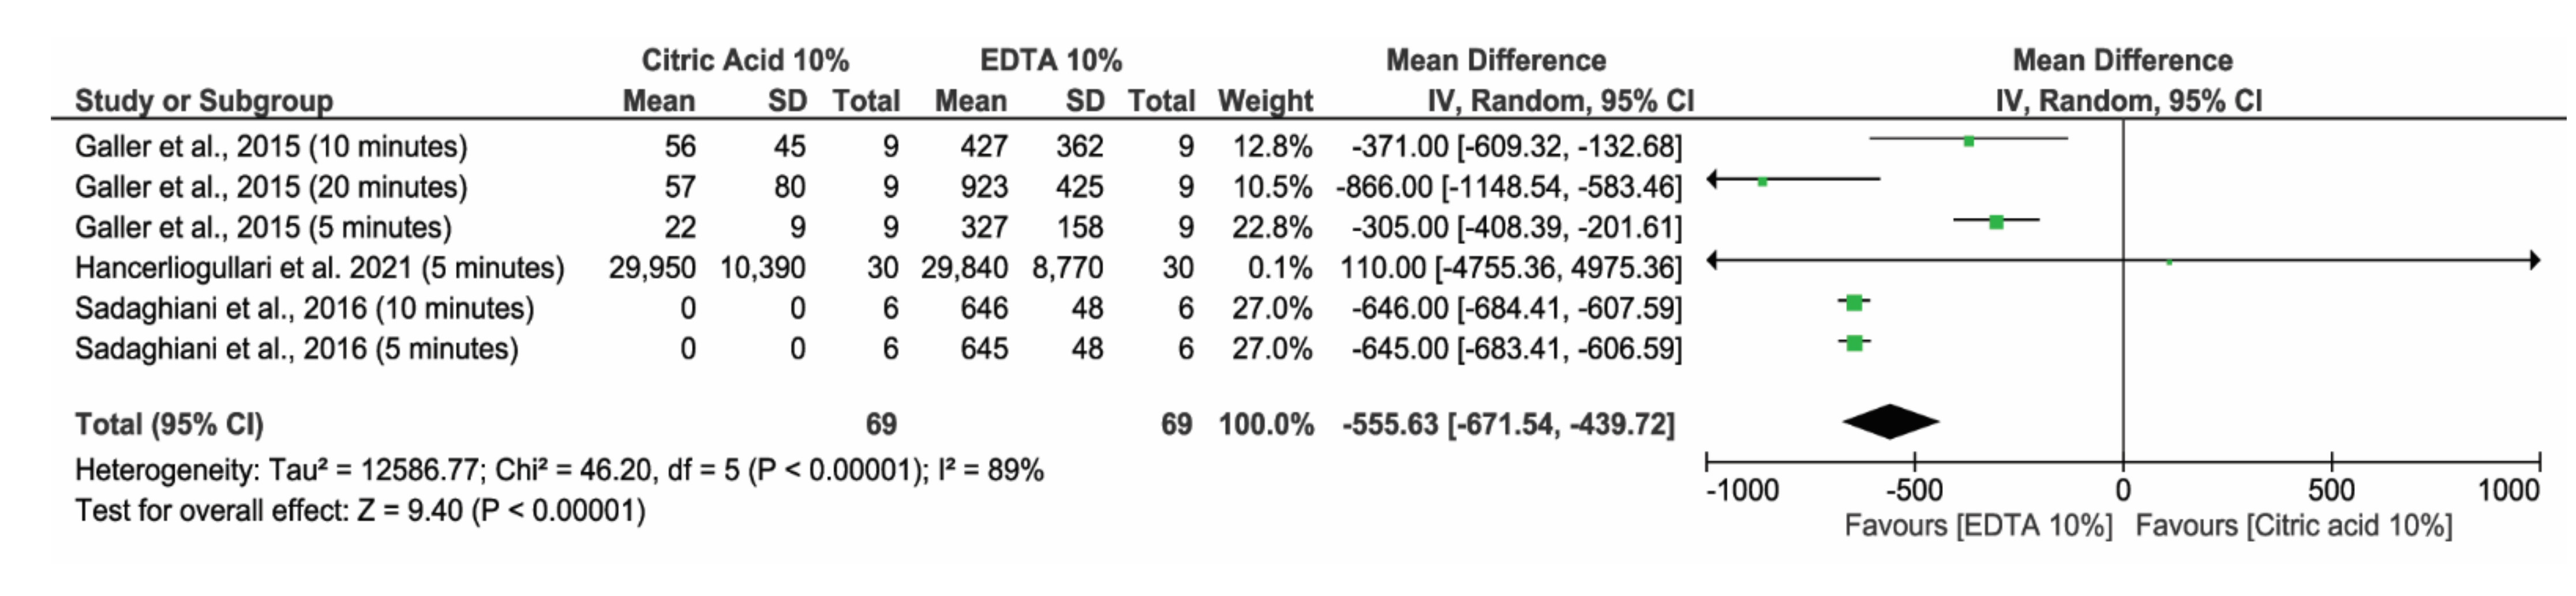Image resolution: width=2576 pixels, height=596 pixels.
Task: Click left arrowhead on Galler 20 minutes line
Action: point(1713,180)
